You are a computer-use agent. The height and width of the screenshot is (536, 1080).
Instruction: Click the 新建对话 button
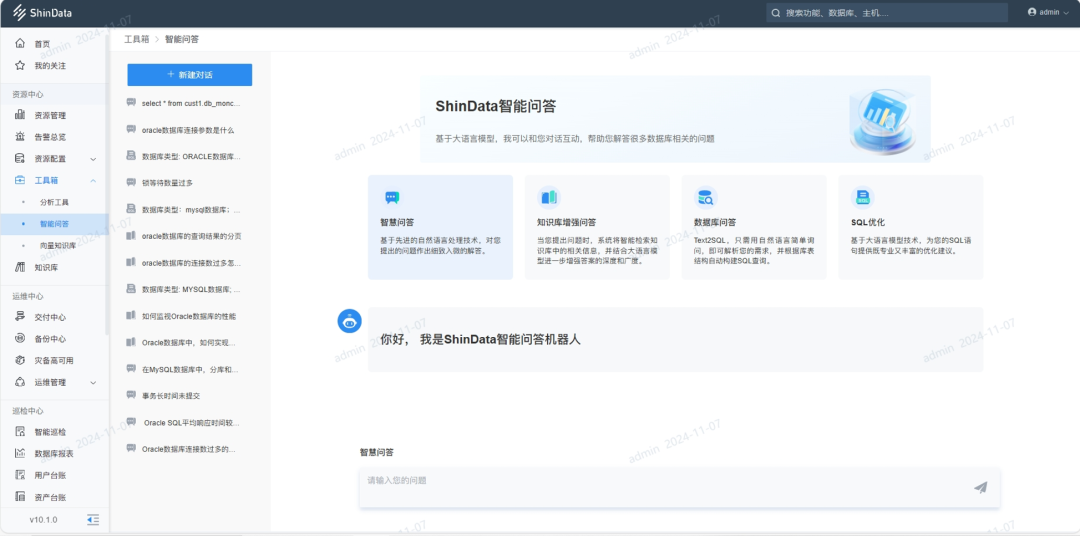[189, 74]
